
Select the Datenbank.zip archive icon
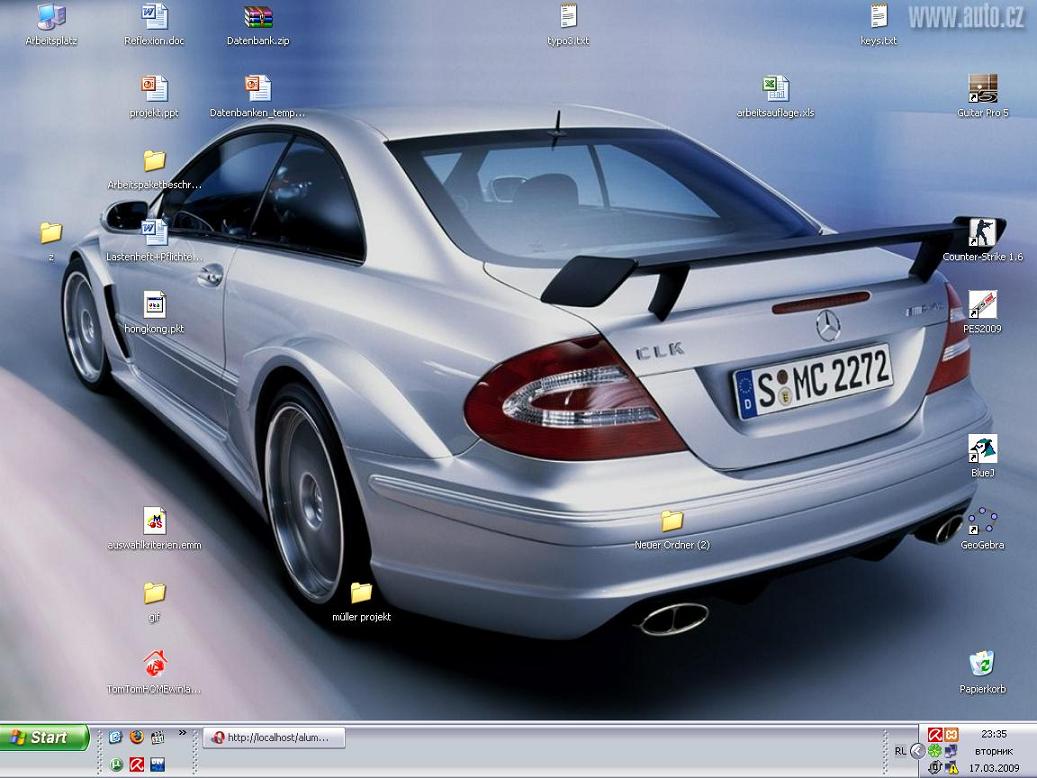tap(258, 18)
